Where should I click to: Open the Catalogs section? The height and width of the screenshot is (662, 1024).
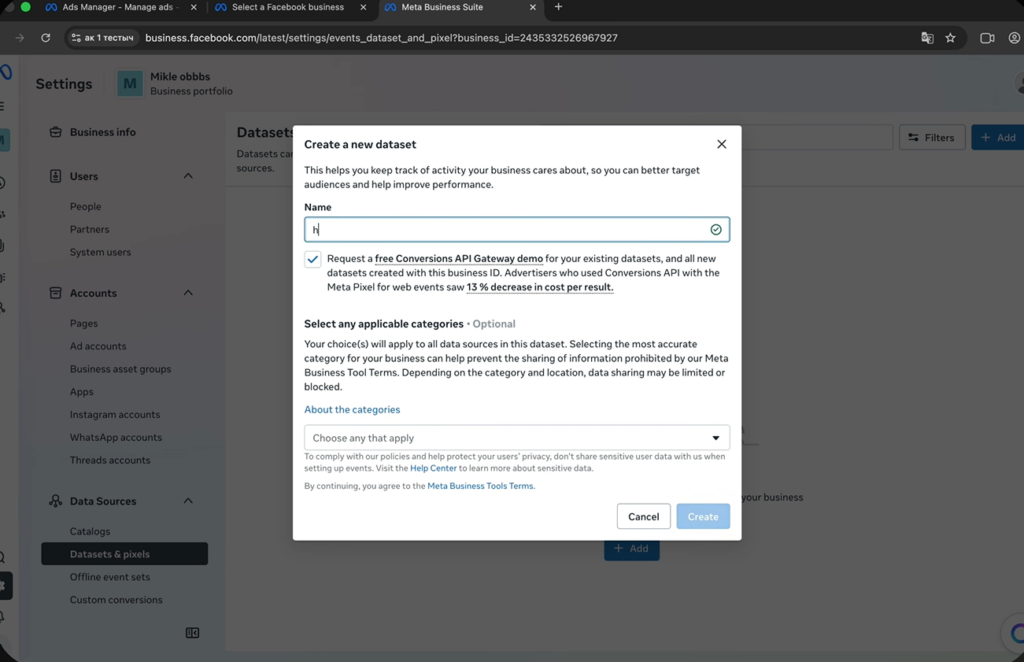coord(90,531)
